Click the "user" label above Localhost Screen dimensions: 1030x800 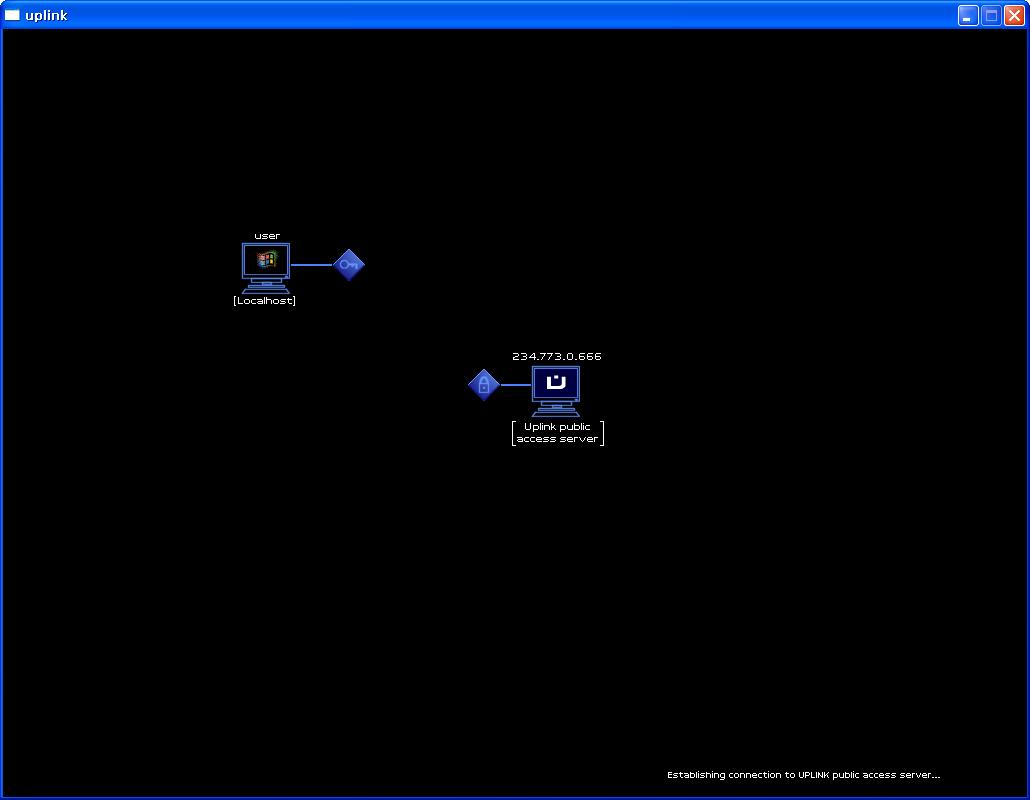(267, 236)
